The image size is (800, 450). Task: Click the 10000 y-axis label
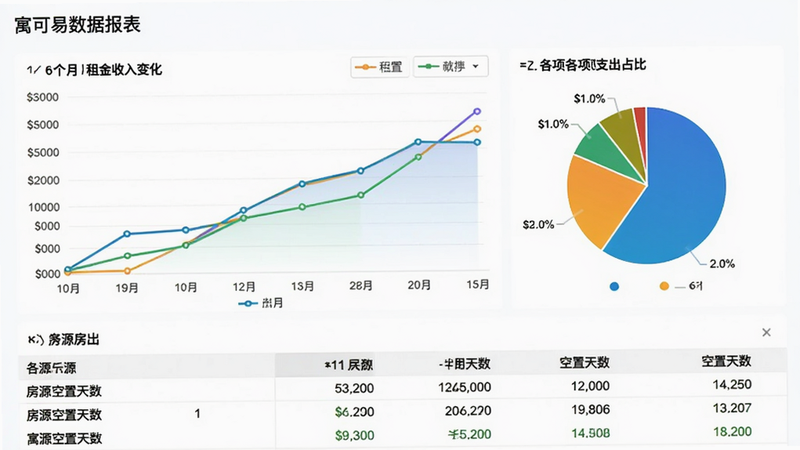click(43, 207)
